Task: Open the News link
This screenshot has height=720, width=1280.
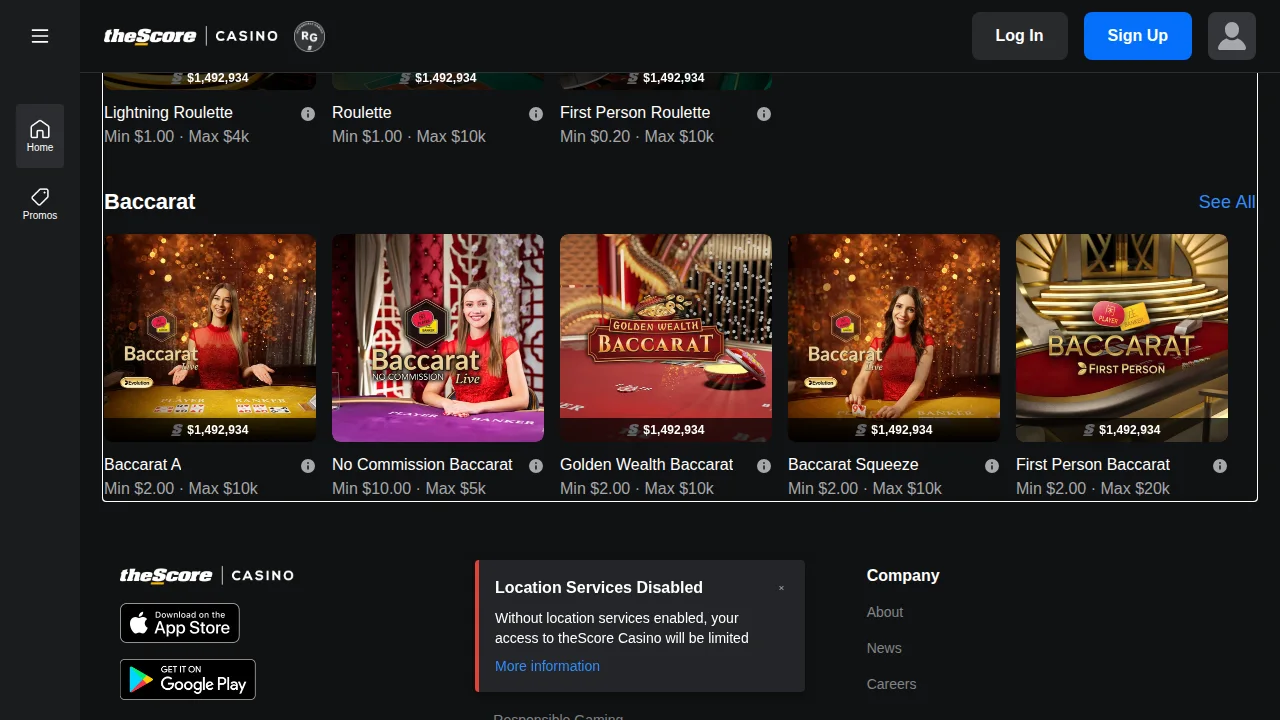Action: 884,648
